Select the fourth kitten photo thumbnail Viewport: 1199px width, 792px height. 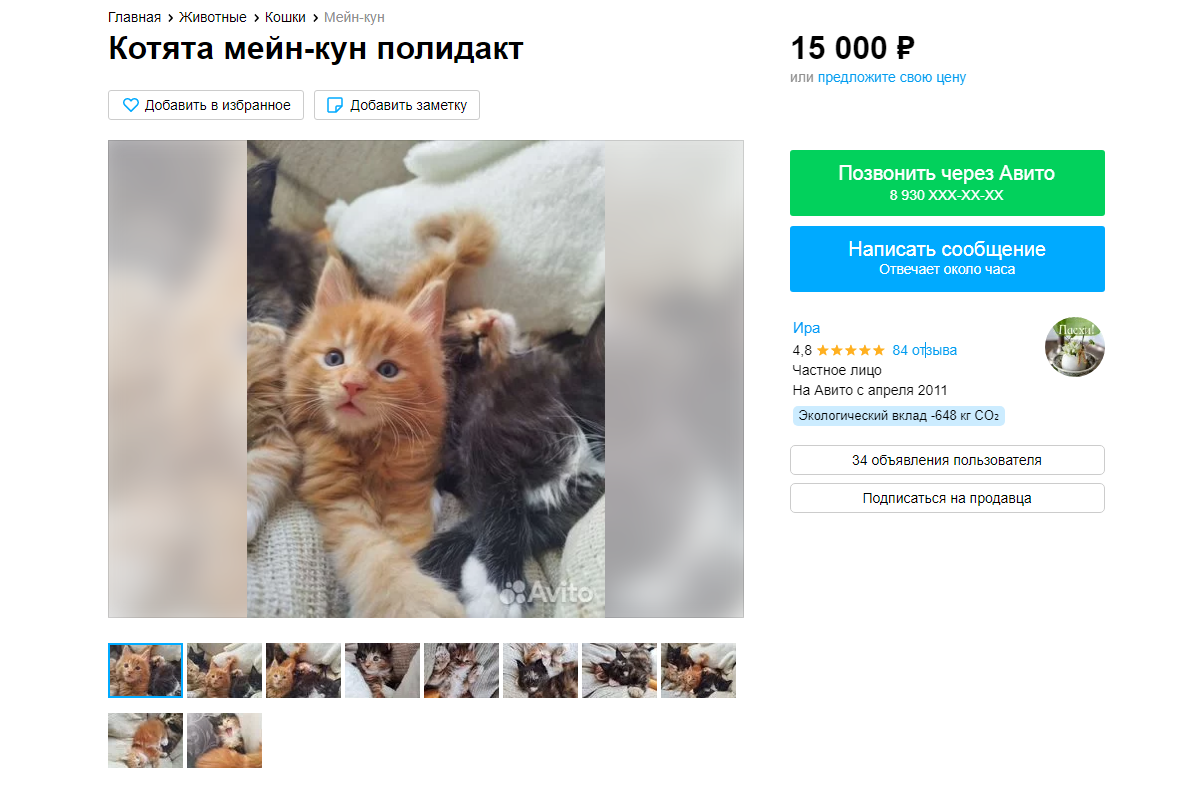pyautogui.click(x=382, y=670)
